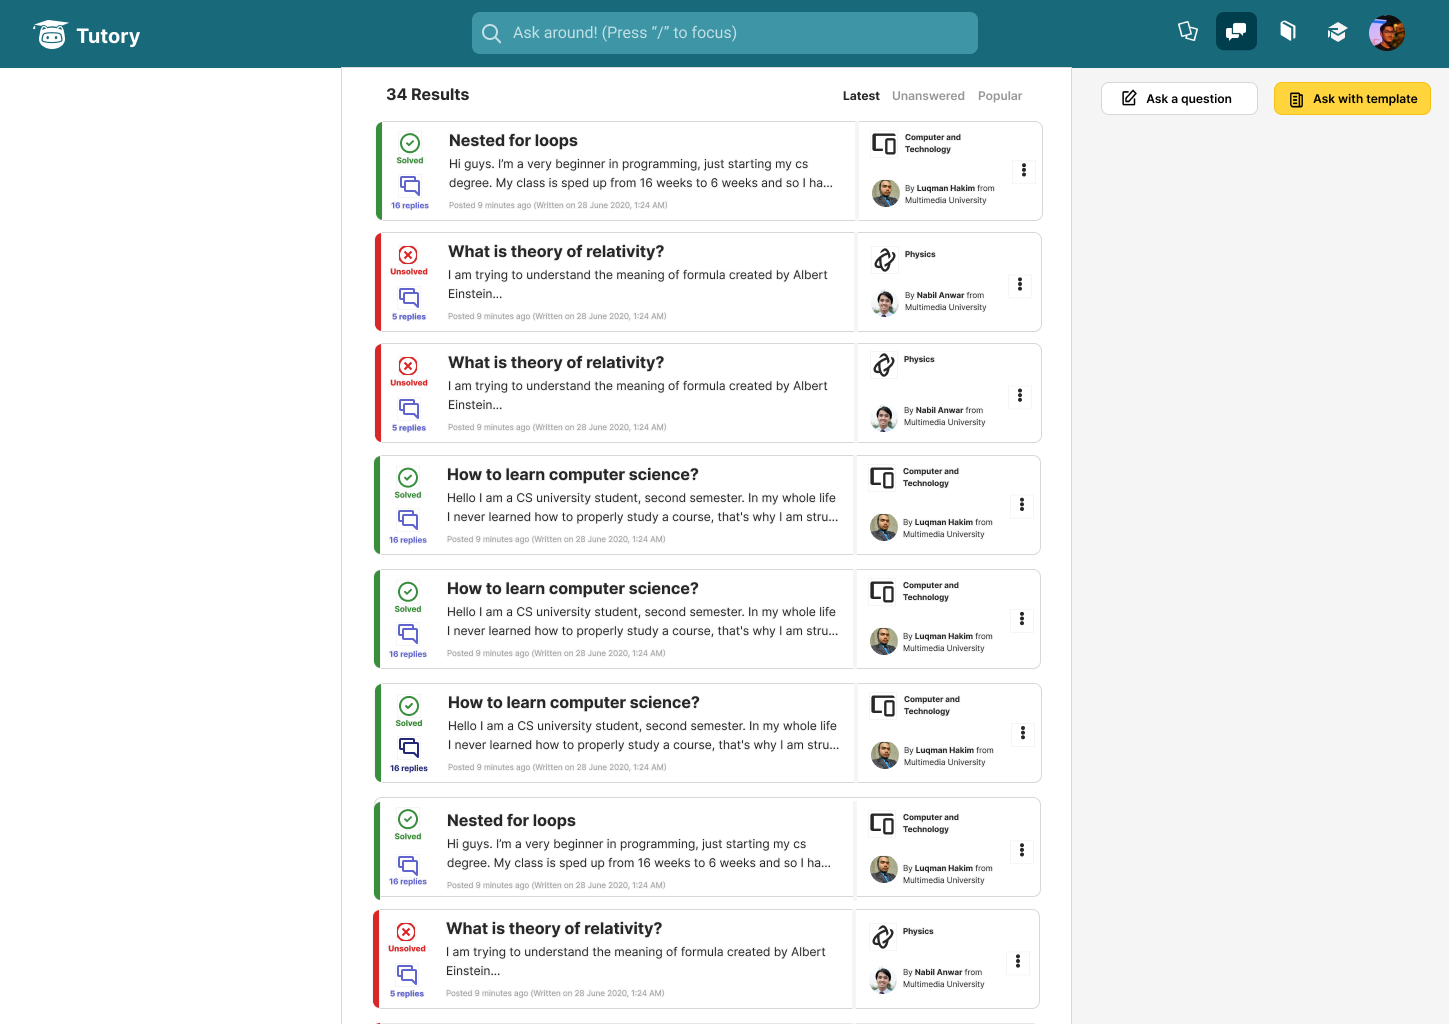Switch to the Latest tab
1449x1024 pixels.
point(861,96)
